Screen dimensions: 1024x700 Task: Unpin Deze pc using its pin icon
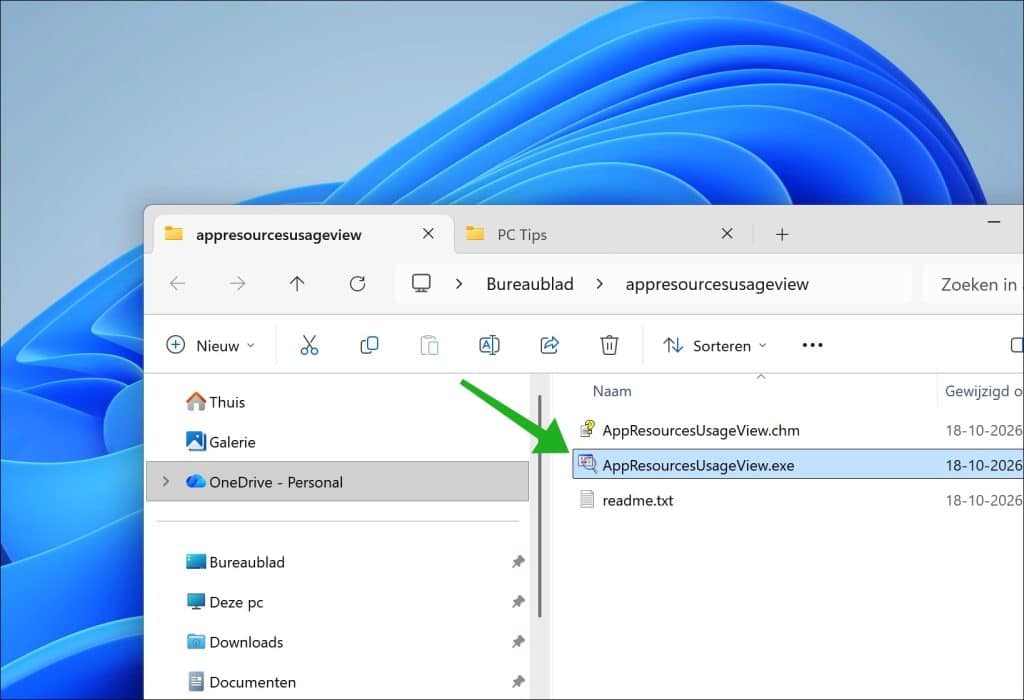click(x=518, y=601)
